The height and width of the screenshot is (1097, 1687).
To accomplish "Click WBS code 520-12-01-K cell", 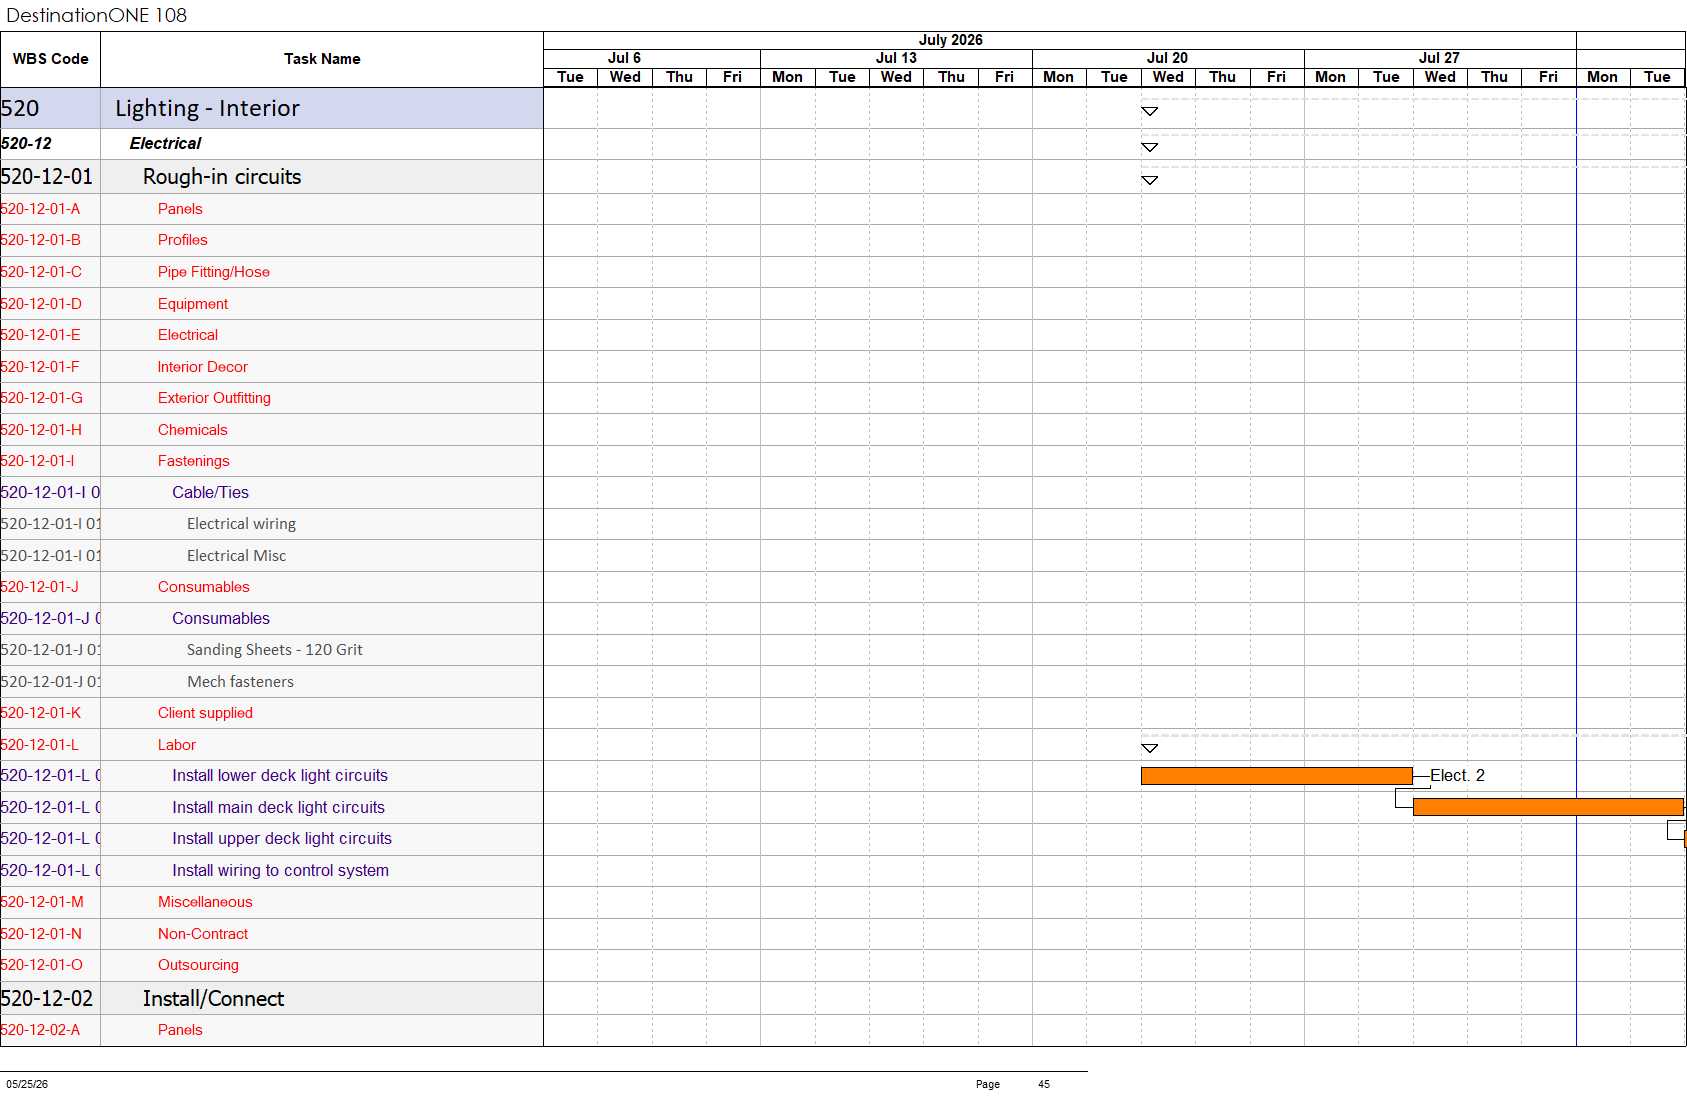I will 50,713.
